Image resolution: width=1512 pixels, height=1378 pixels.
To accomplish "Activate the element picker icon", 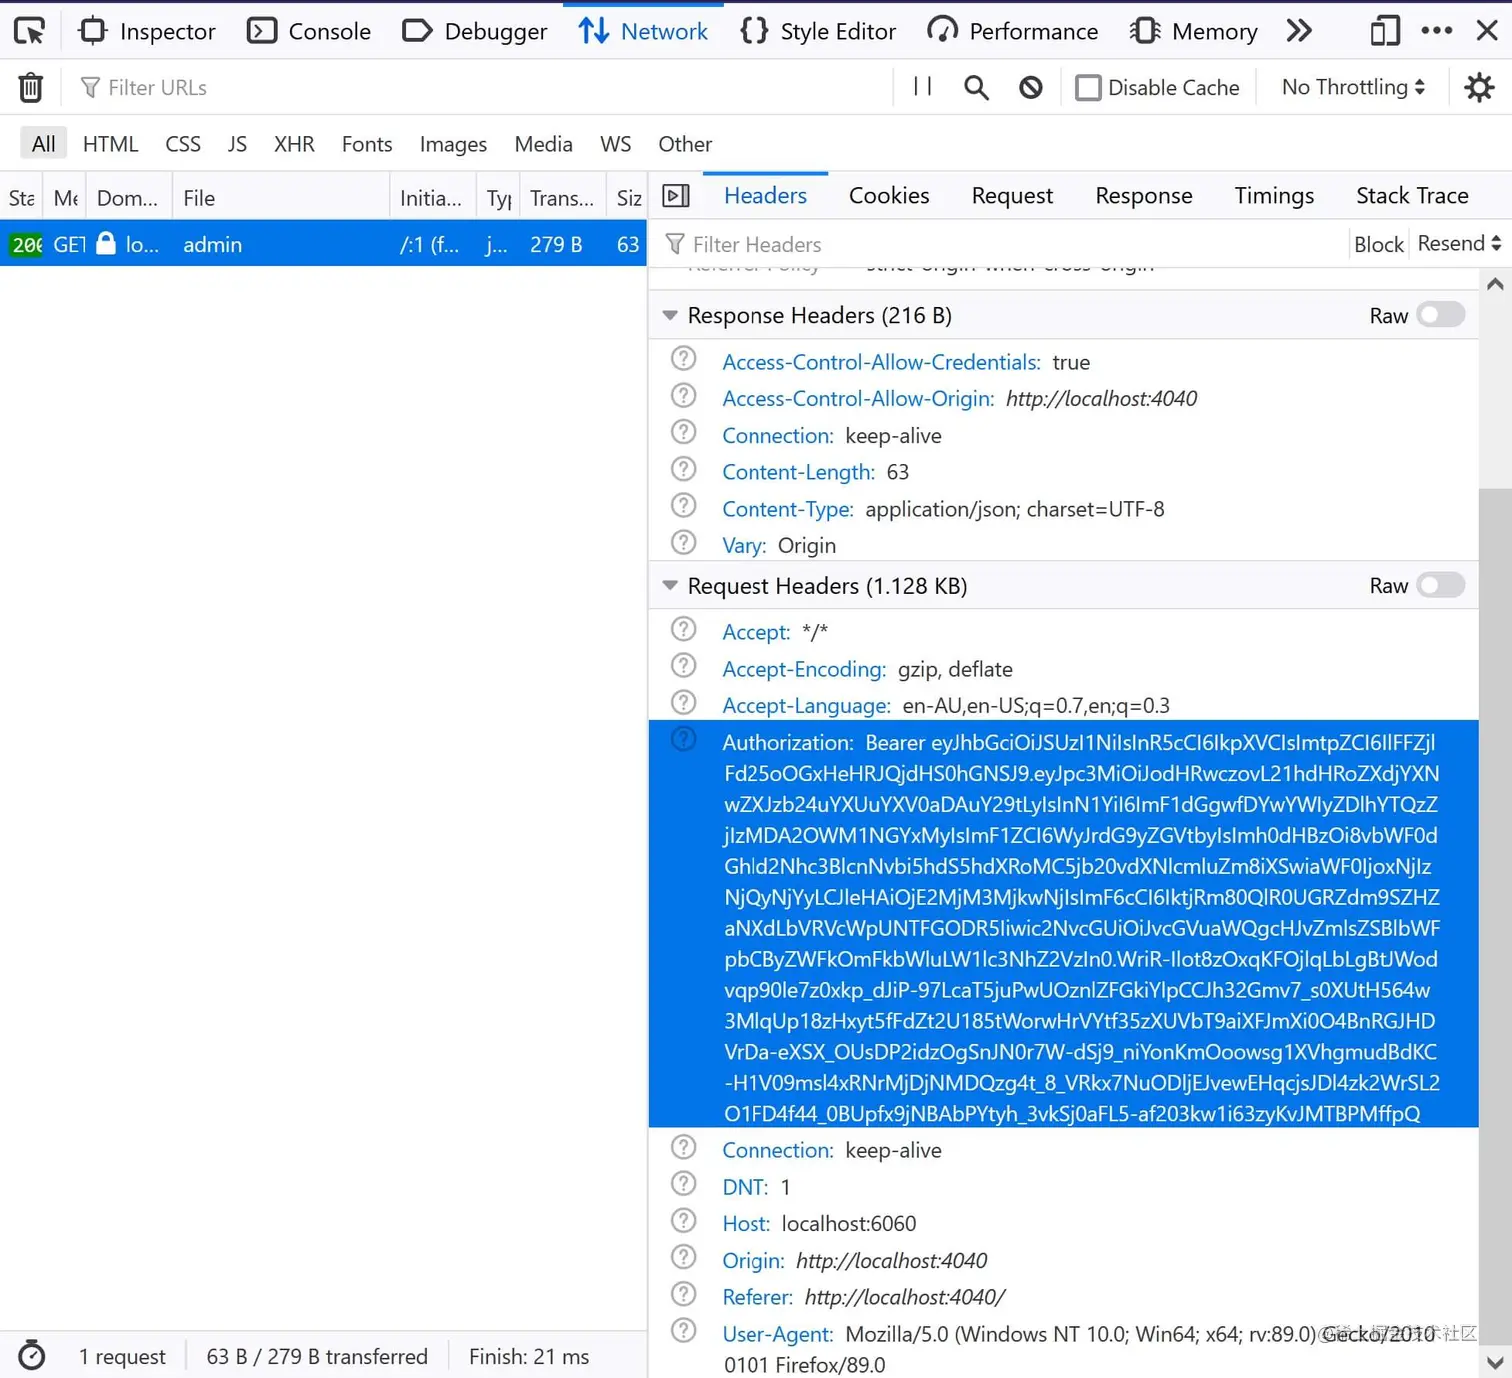I will click(x=29, y=31).
